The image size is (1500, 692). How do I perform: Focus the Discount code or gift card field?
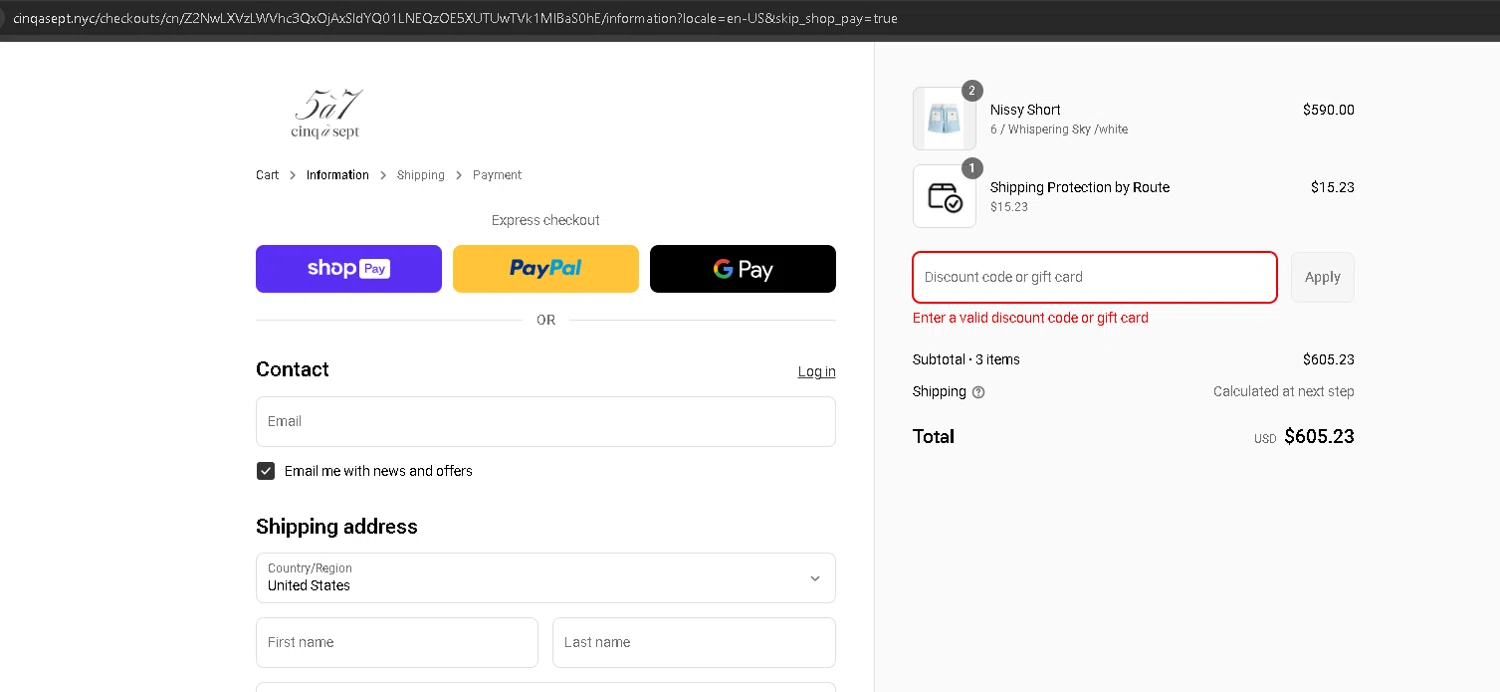[1095, 277]
